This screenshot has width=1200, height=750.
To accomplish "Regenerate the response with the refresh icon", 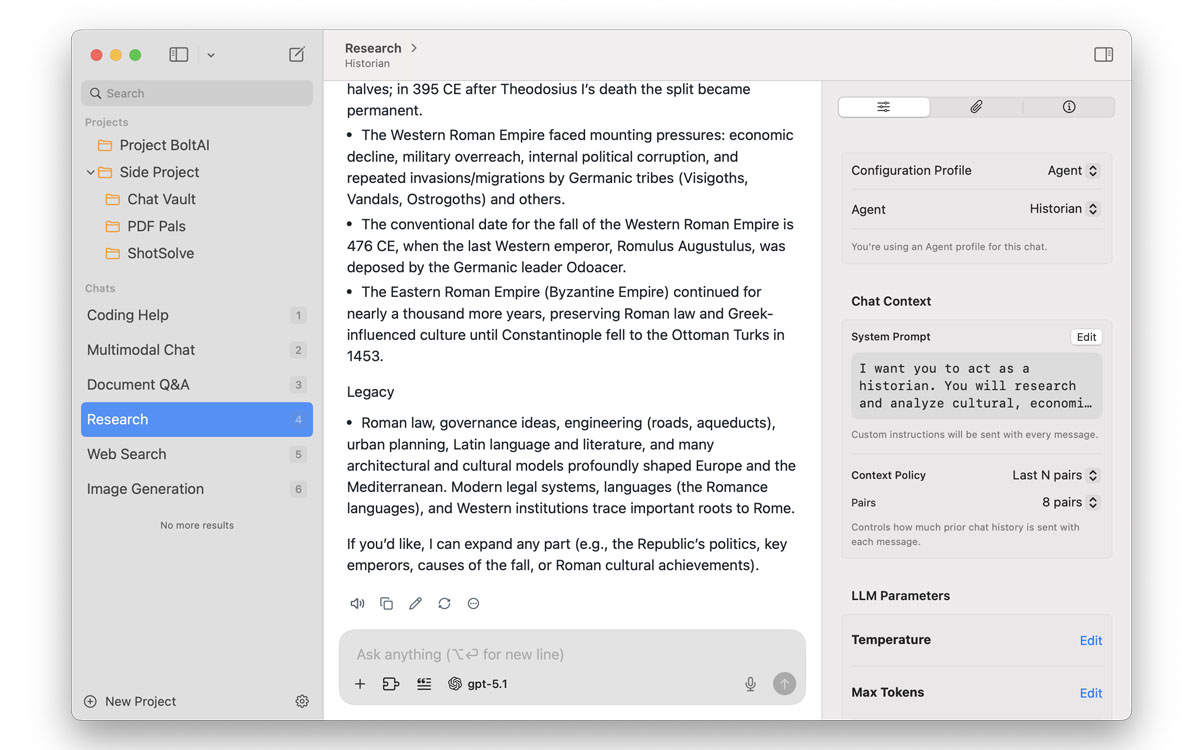I will (x=444, y=604).
